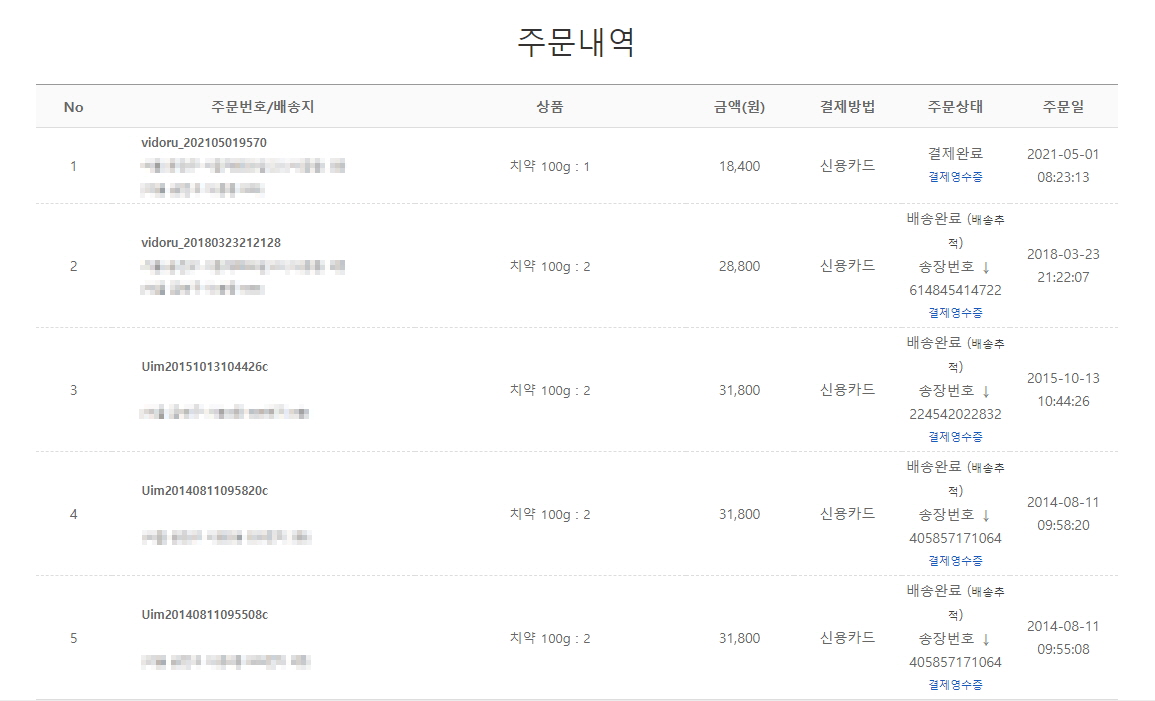Show 결제영수증 for order Uim20140811095820c
This screenshot has width=1155, height=701.
pos(955,561)
